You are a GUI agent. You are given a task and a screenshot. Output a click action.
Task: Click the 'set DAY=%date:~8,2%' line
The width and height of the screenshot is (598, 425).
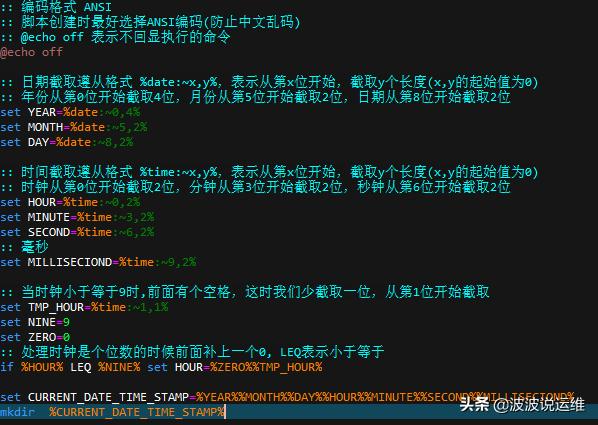pos(67,142)
